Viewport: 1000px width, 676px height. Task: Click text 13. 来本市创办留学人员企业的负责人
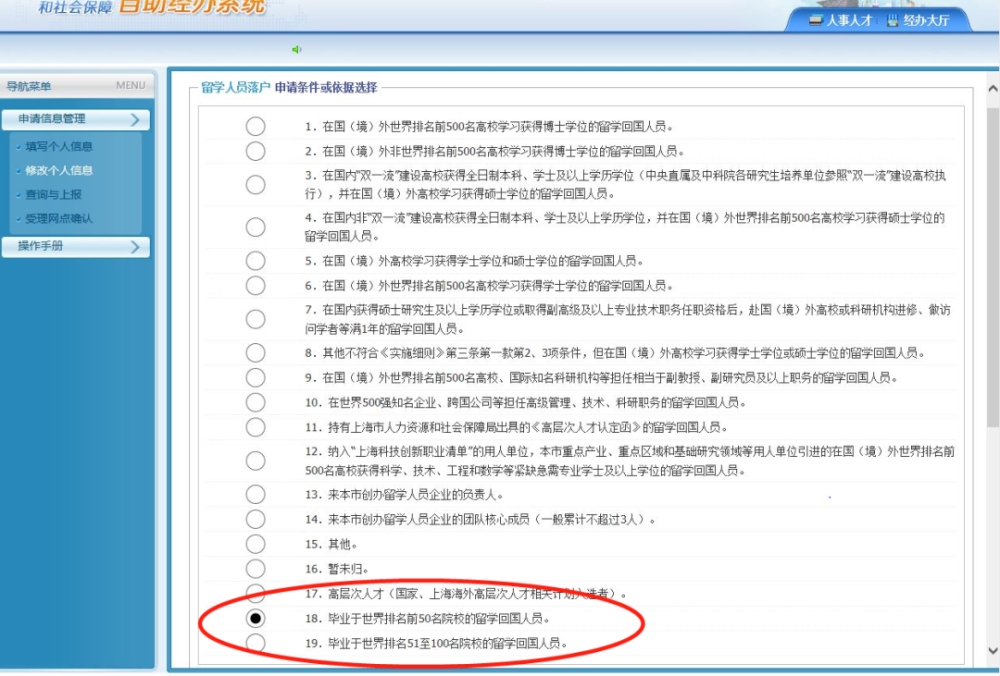click(x=404, y=494)
